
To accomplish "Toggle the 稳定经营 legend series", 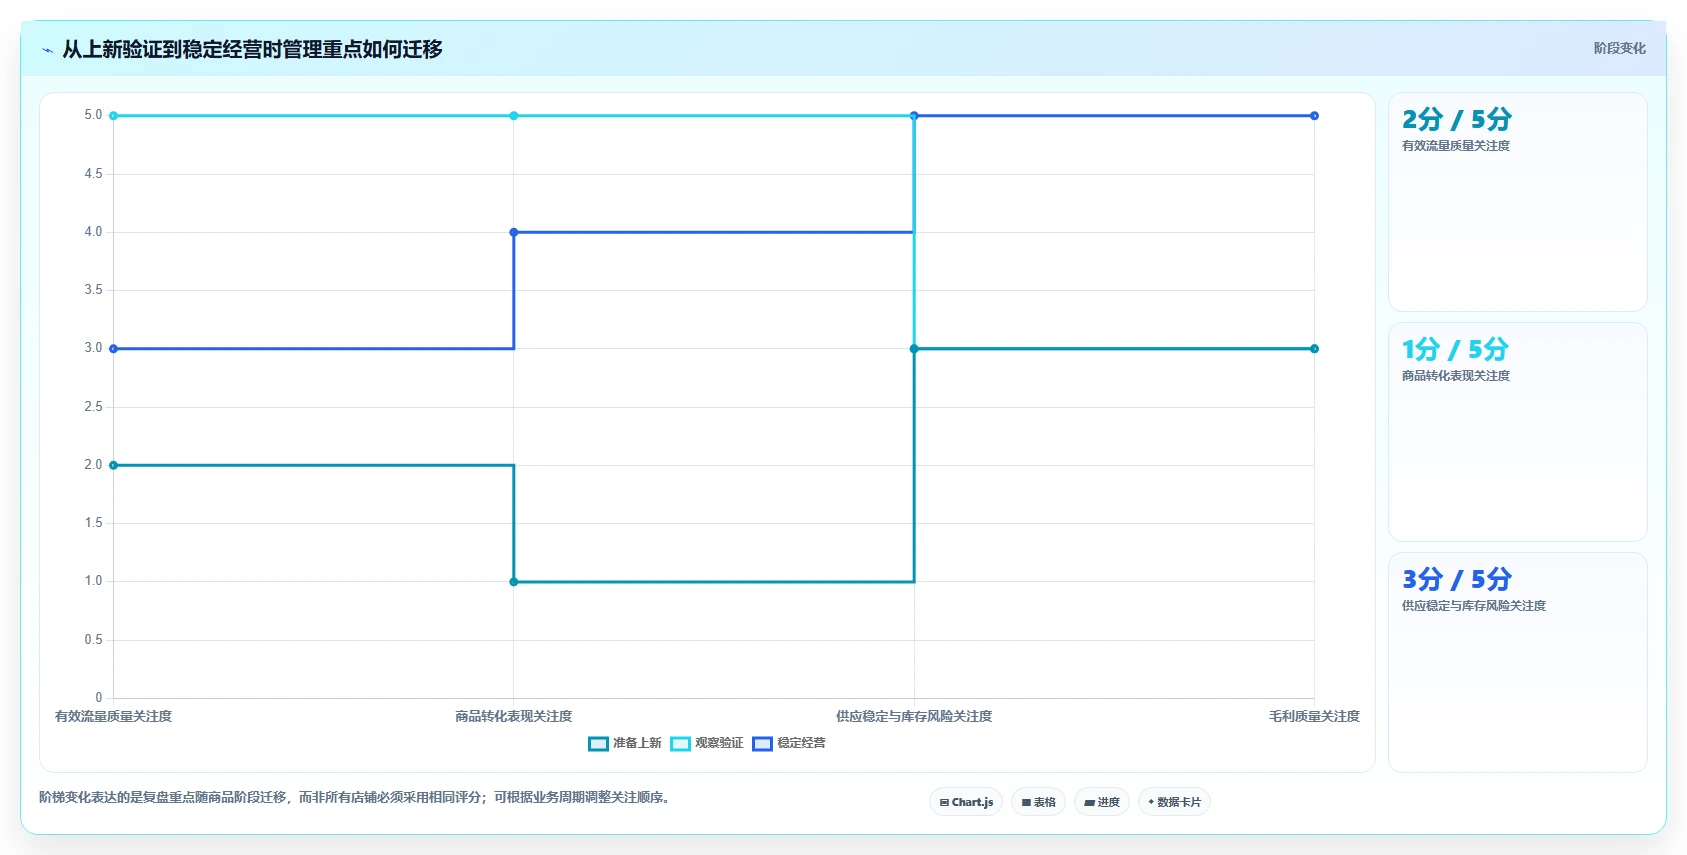I will tap(789, 743).
